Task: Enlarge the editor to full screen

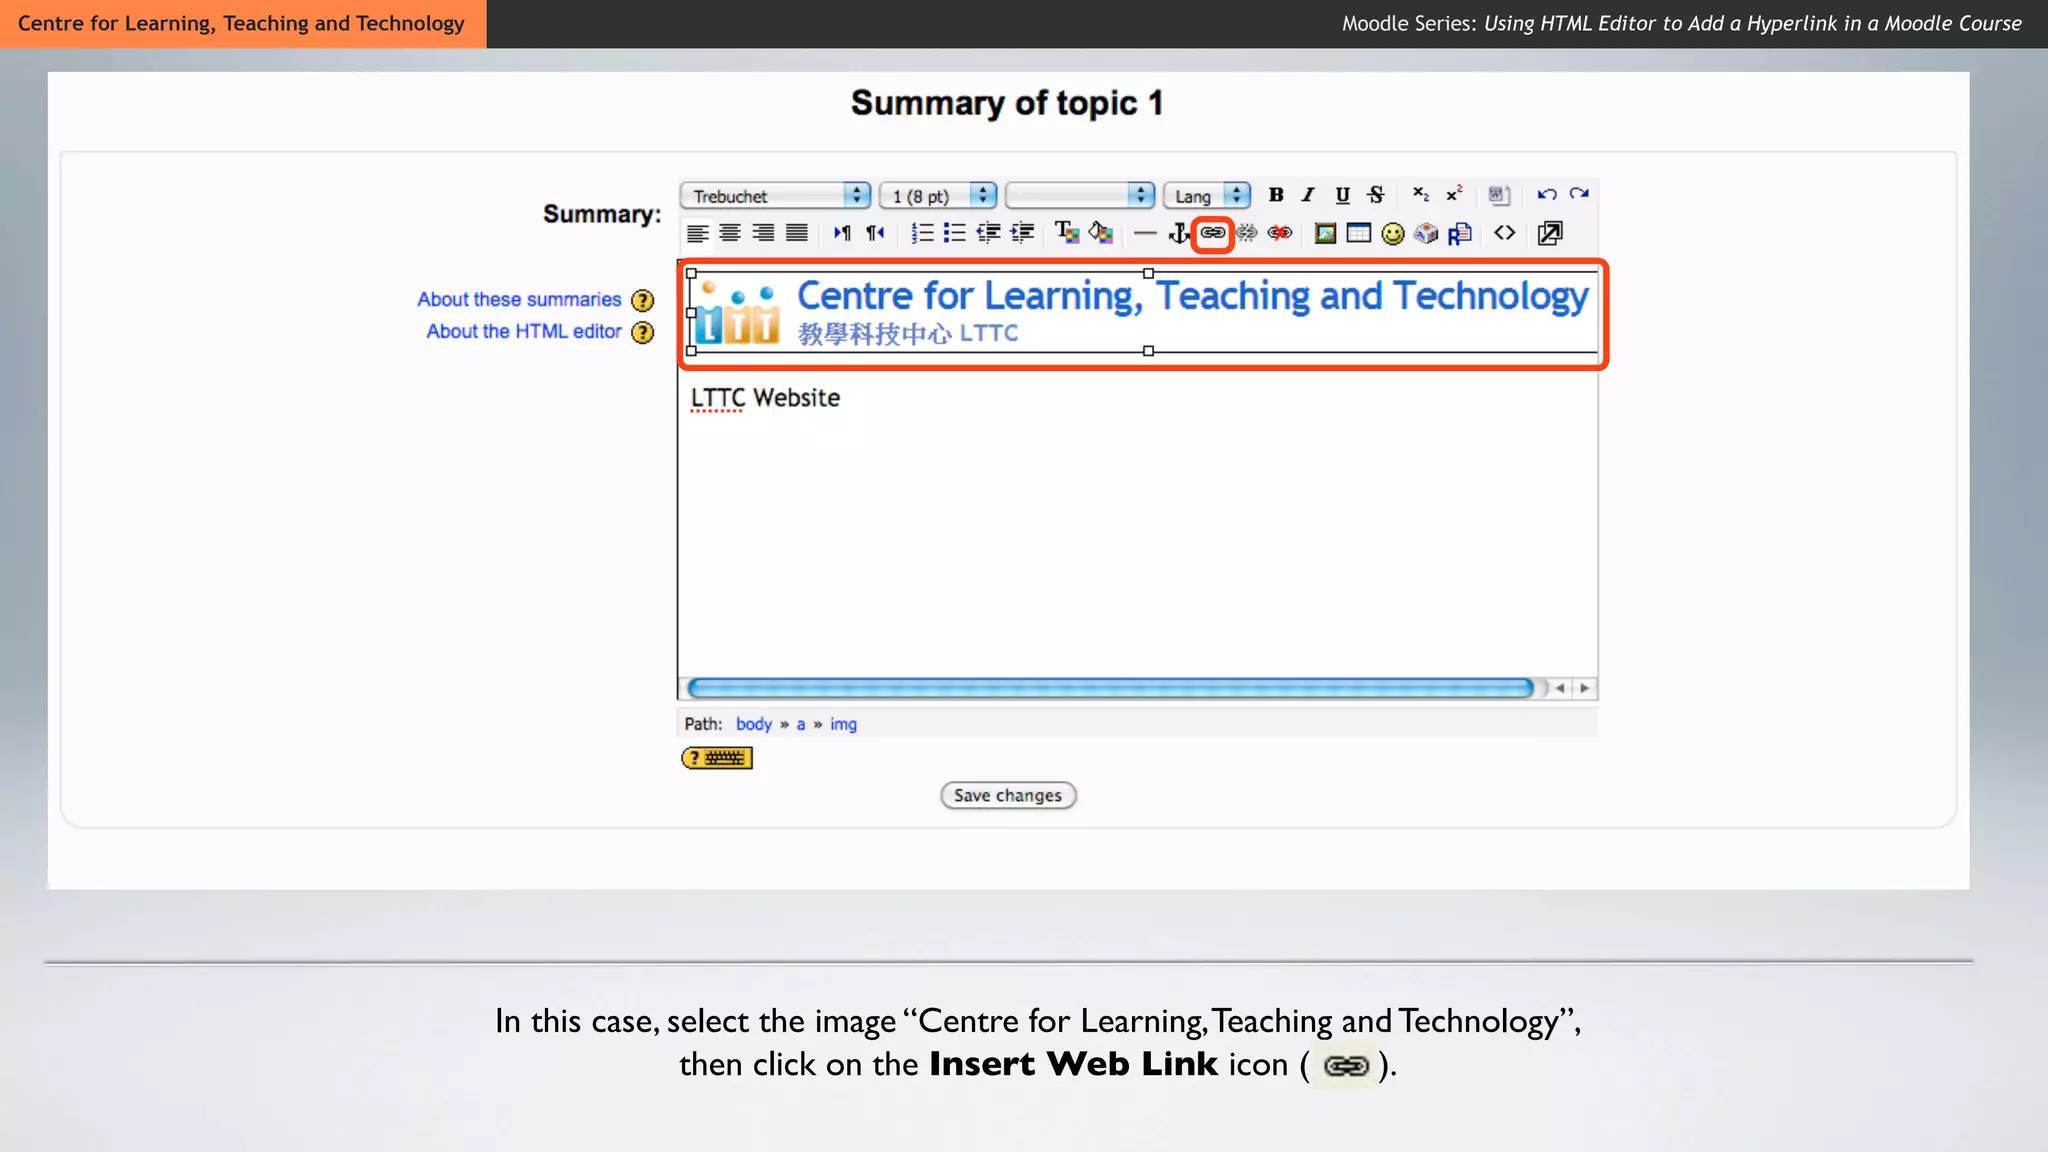Action: (1550, 233)
